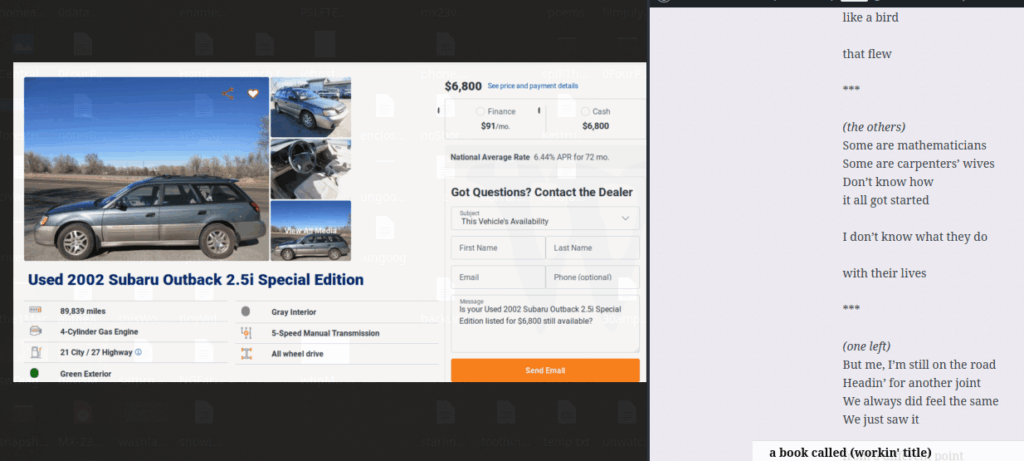Click inside the Message text area
Viewport: 1024px width, 461px height.
(545, 324)
